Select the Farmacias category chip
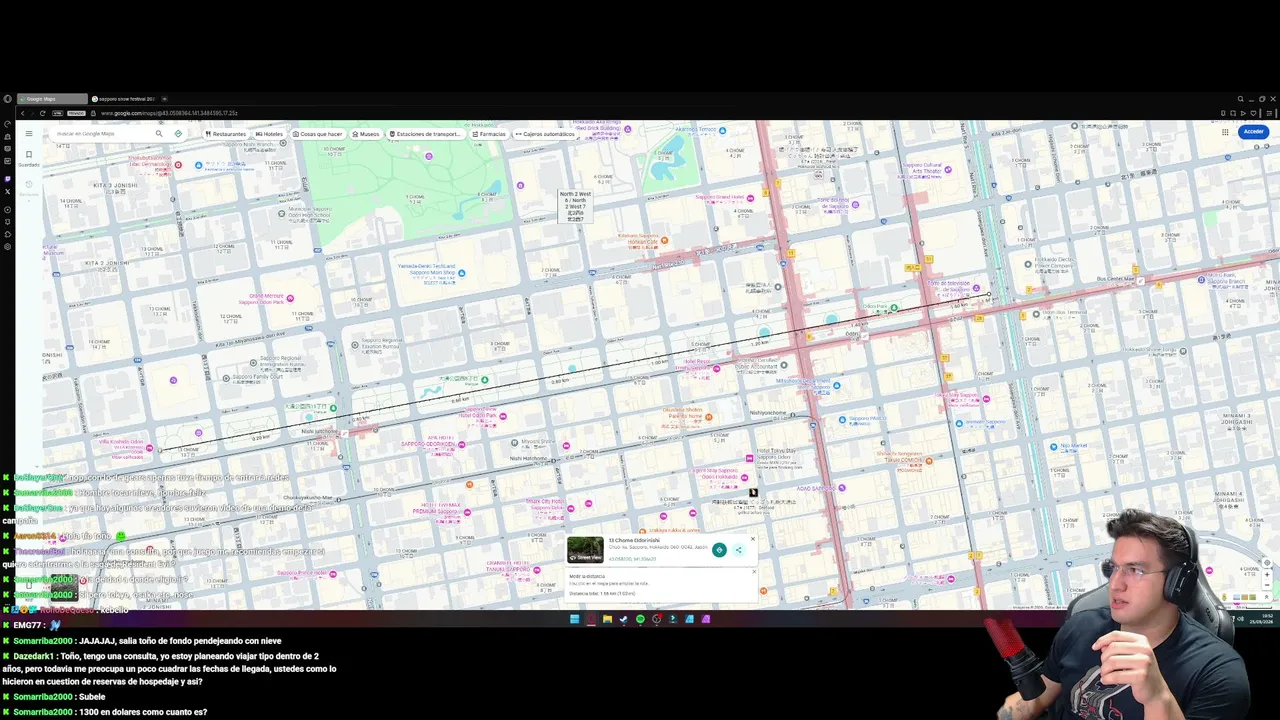 [489, 134]
